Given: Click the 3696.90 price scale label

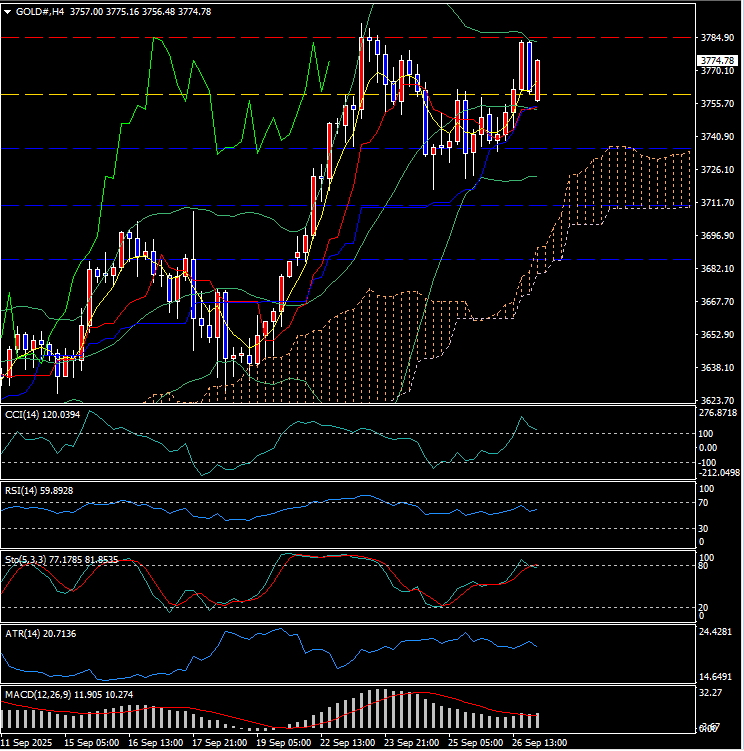Looking at the screenshot, I should 718,236.
